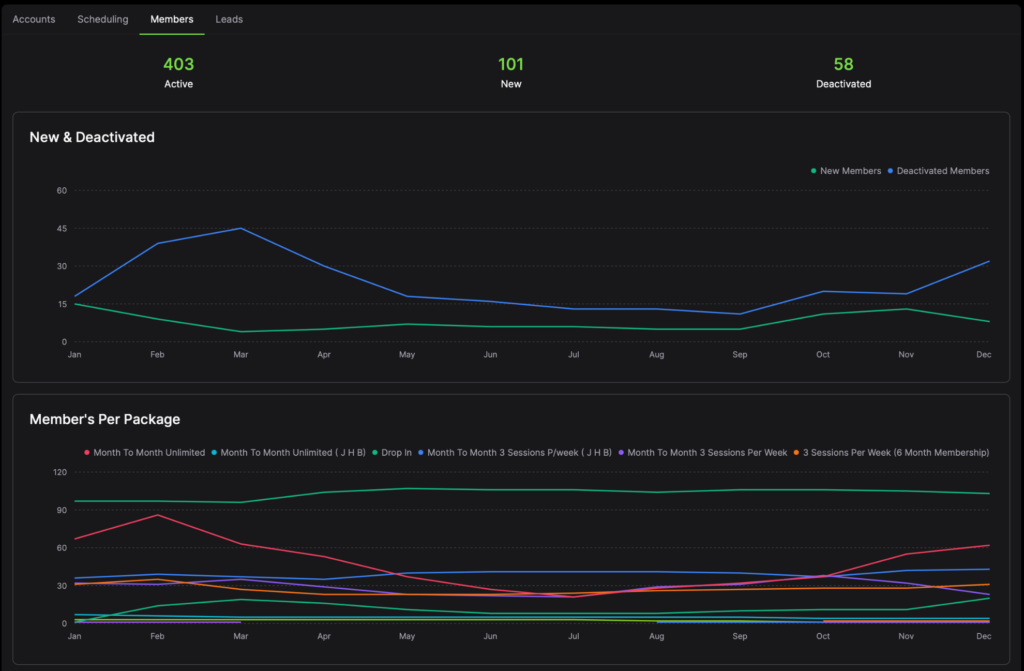Click the 403 Active members stat

click(178, 72)
